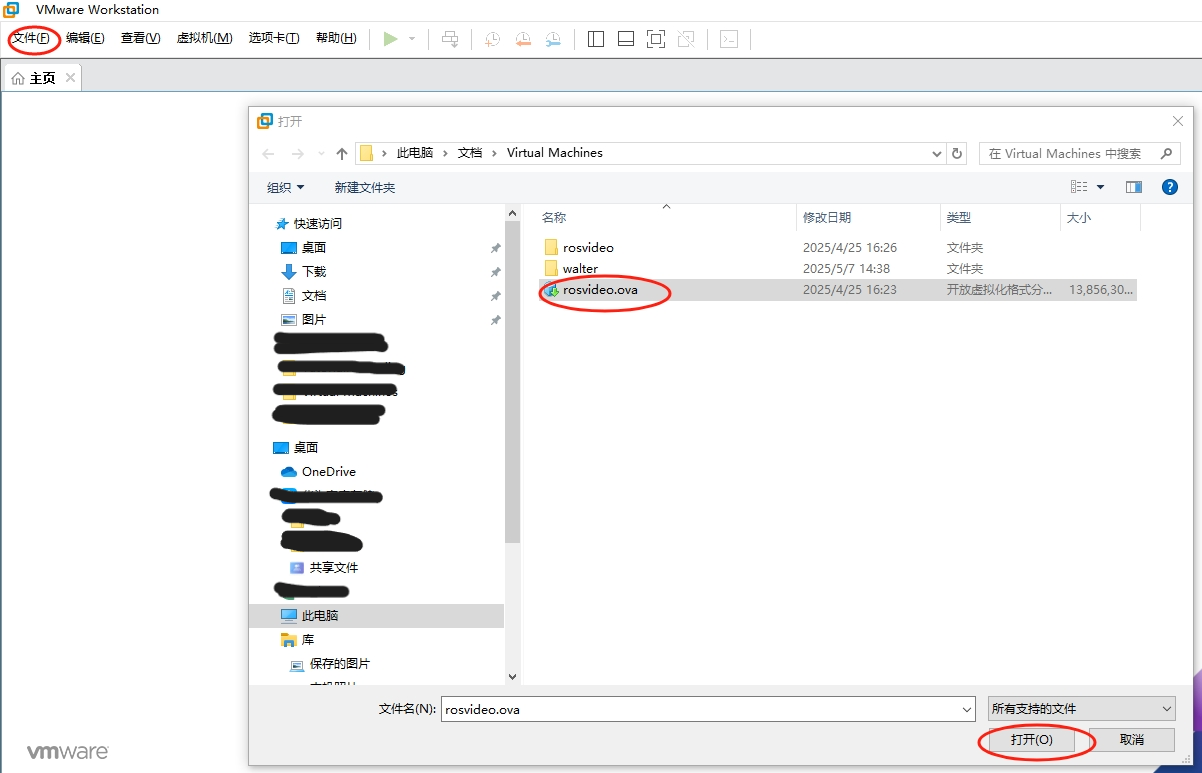Open the 虚拟机(M) menu
The width and height of the screenshot is (1202, 773).
tap(204, 38)
